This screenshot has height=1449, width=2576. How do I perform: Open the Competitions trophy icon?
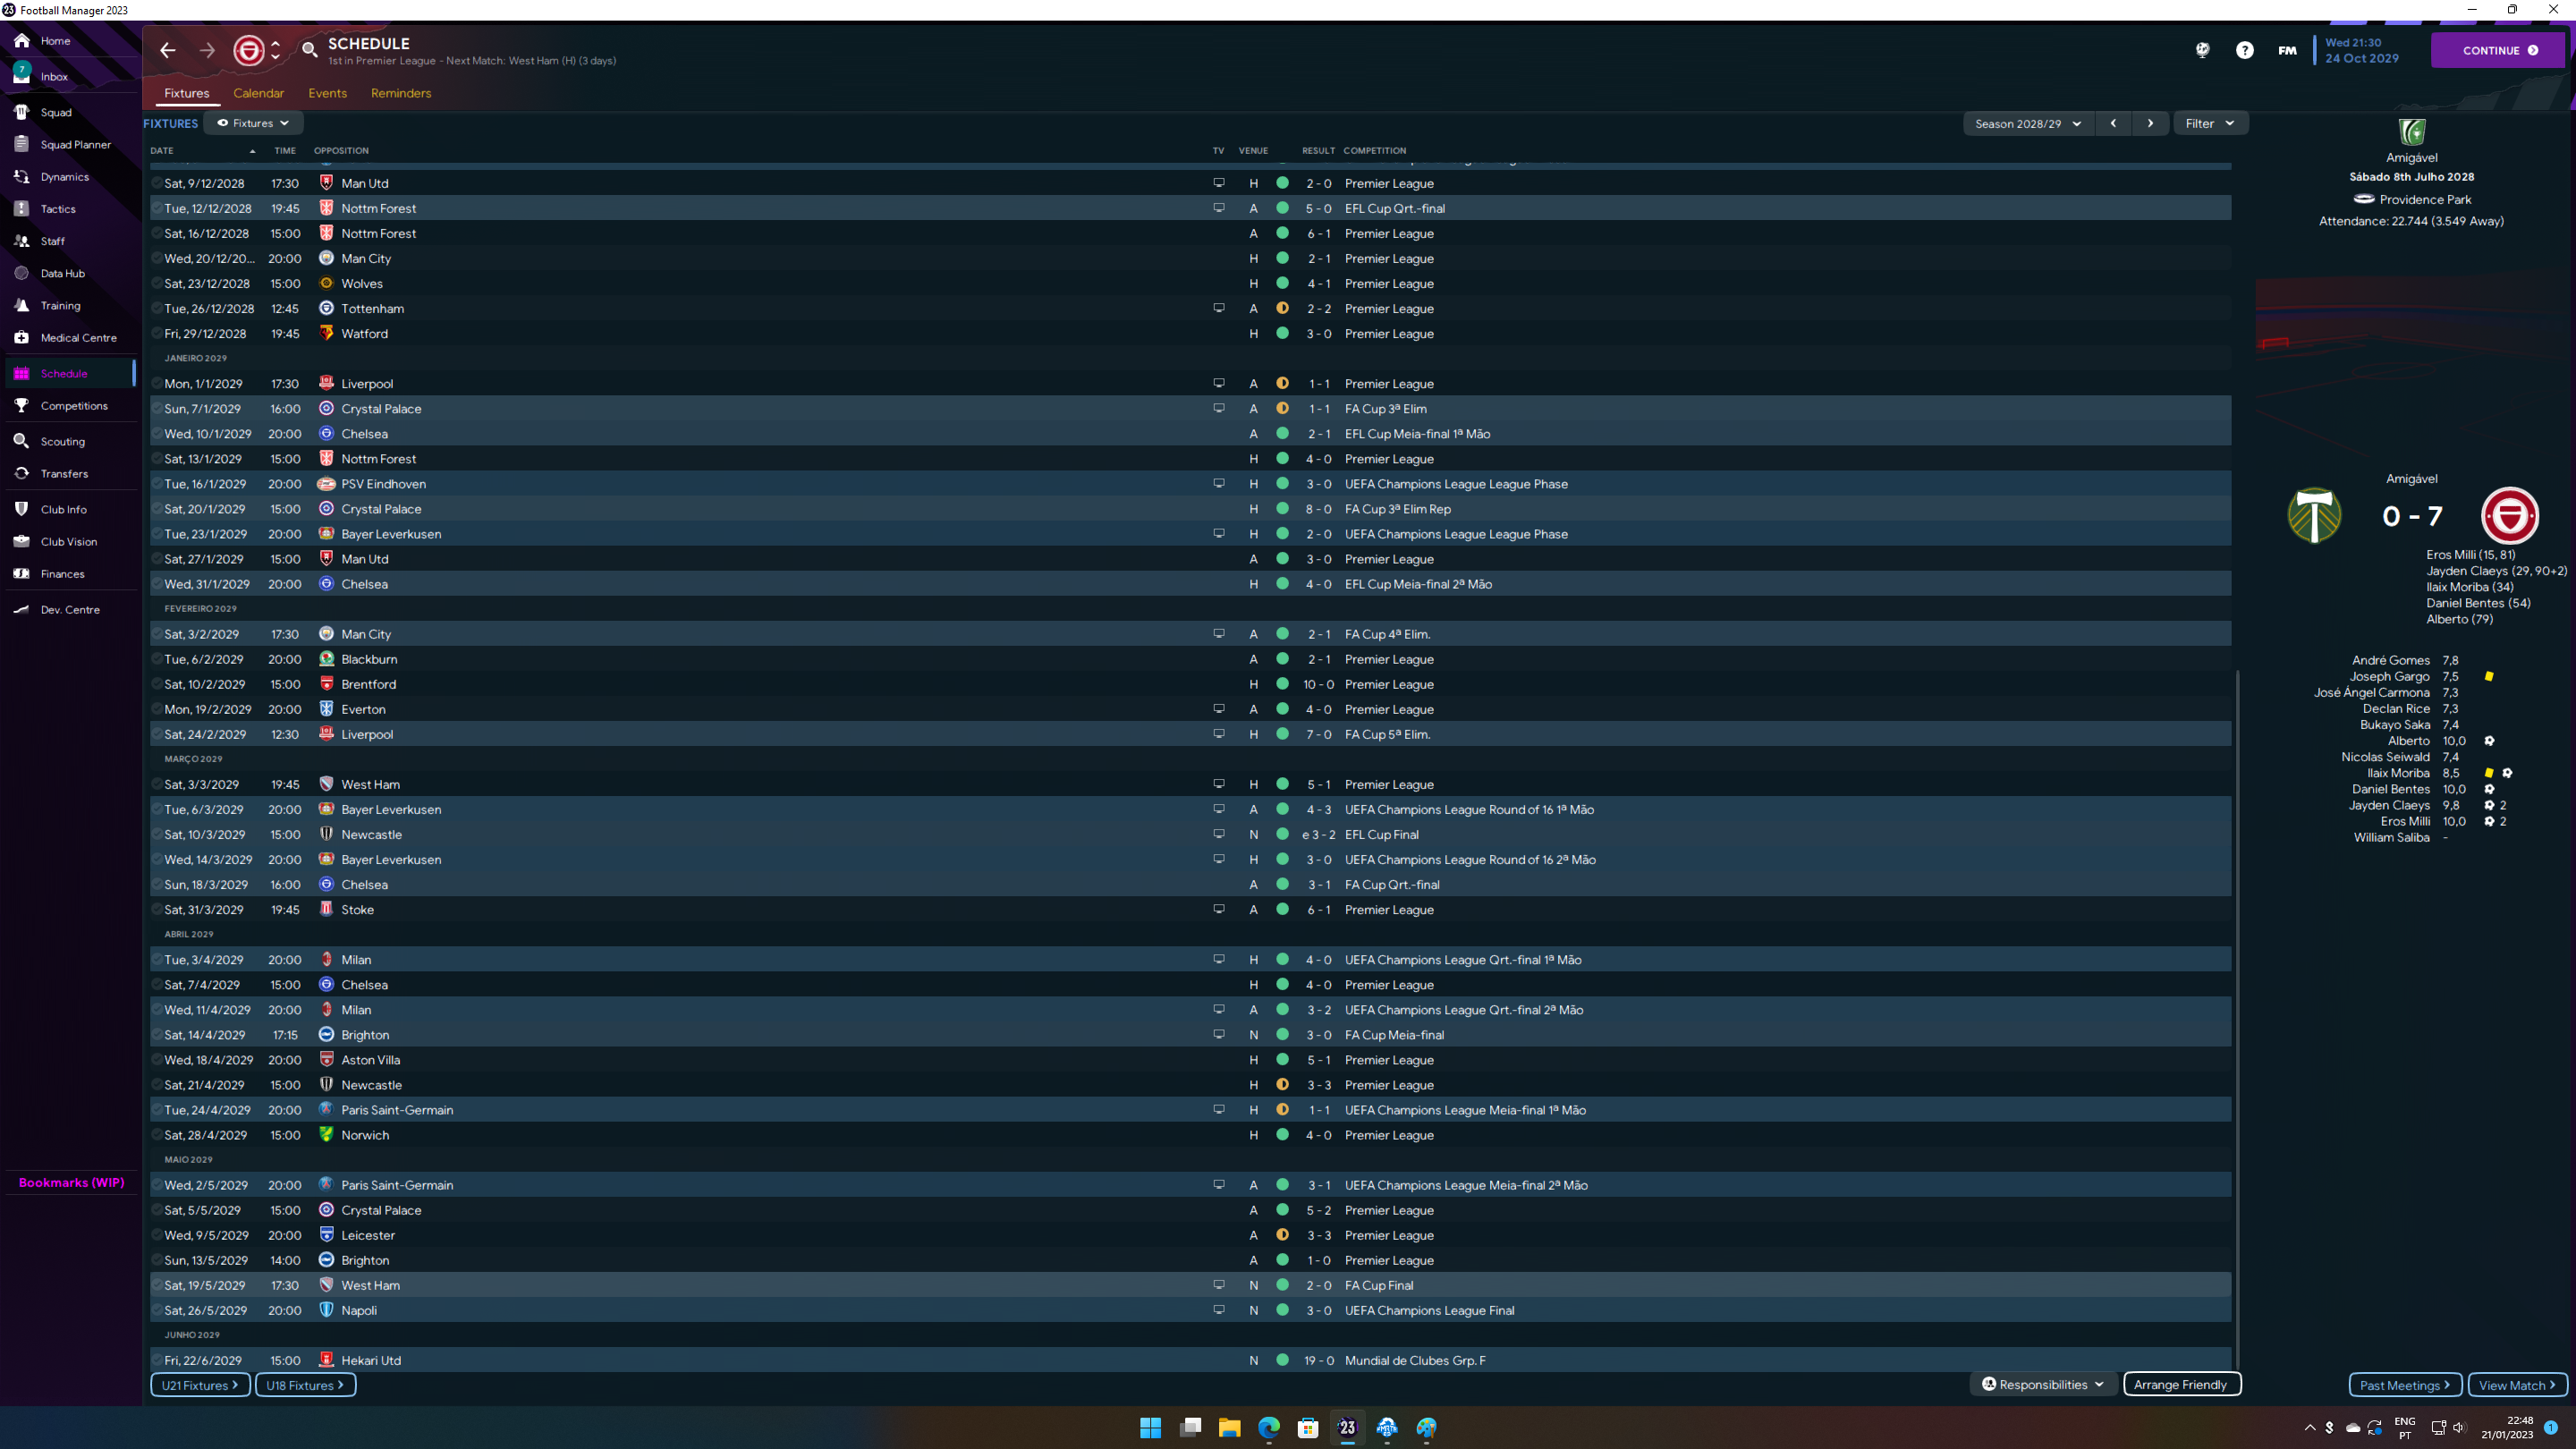tap(21, 406)
